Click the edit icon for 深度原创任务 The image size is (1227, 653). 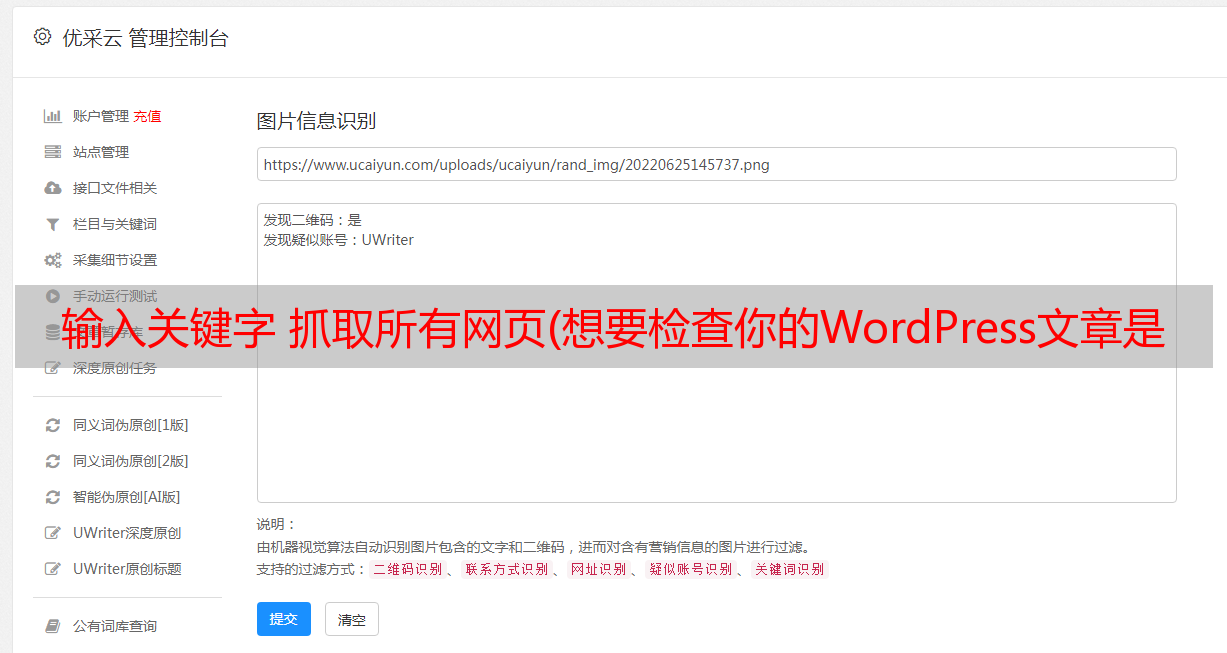[53, 368]
